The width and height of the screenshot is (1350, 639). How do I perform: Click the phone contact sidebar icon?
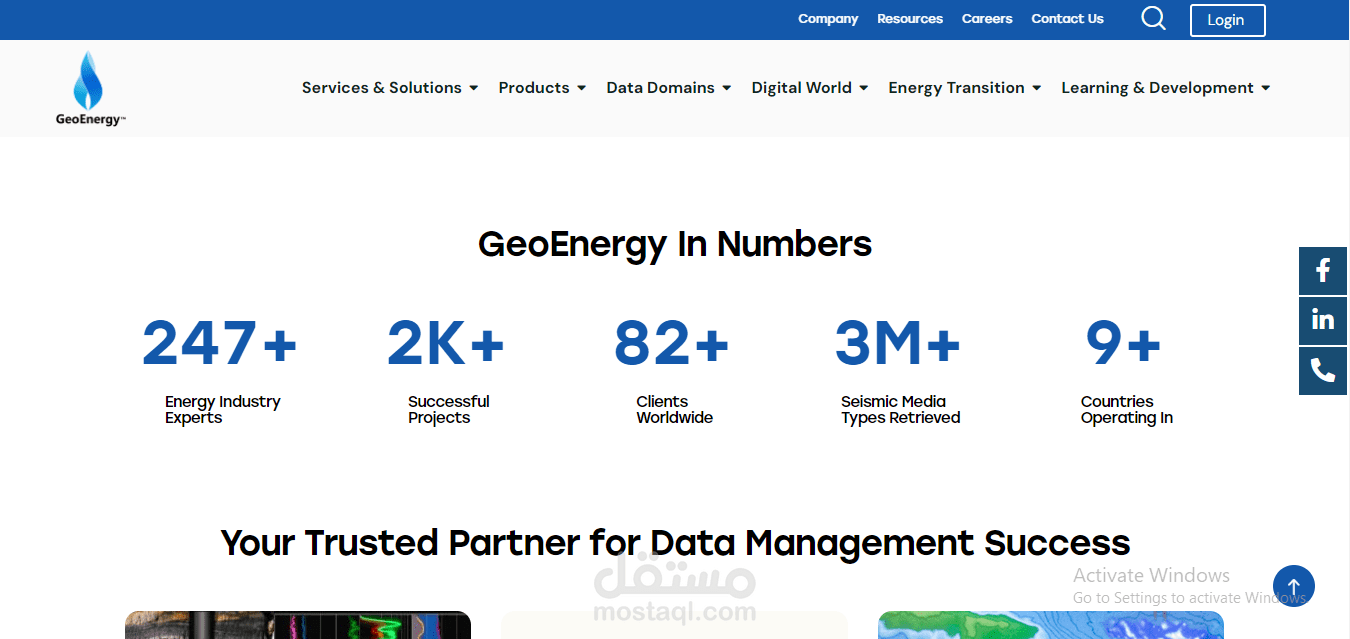1323,371
